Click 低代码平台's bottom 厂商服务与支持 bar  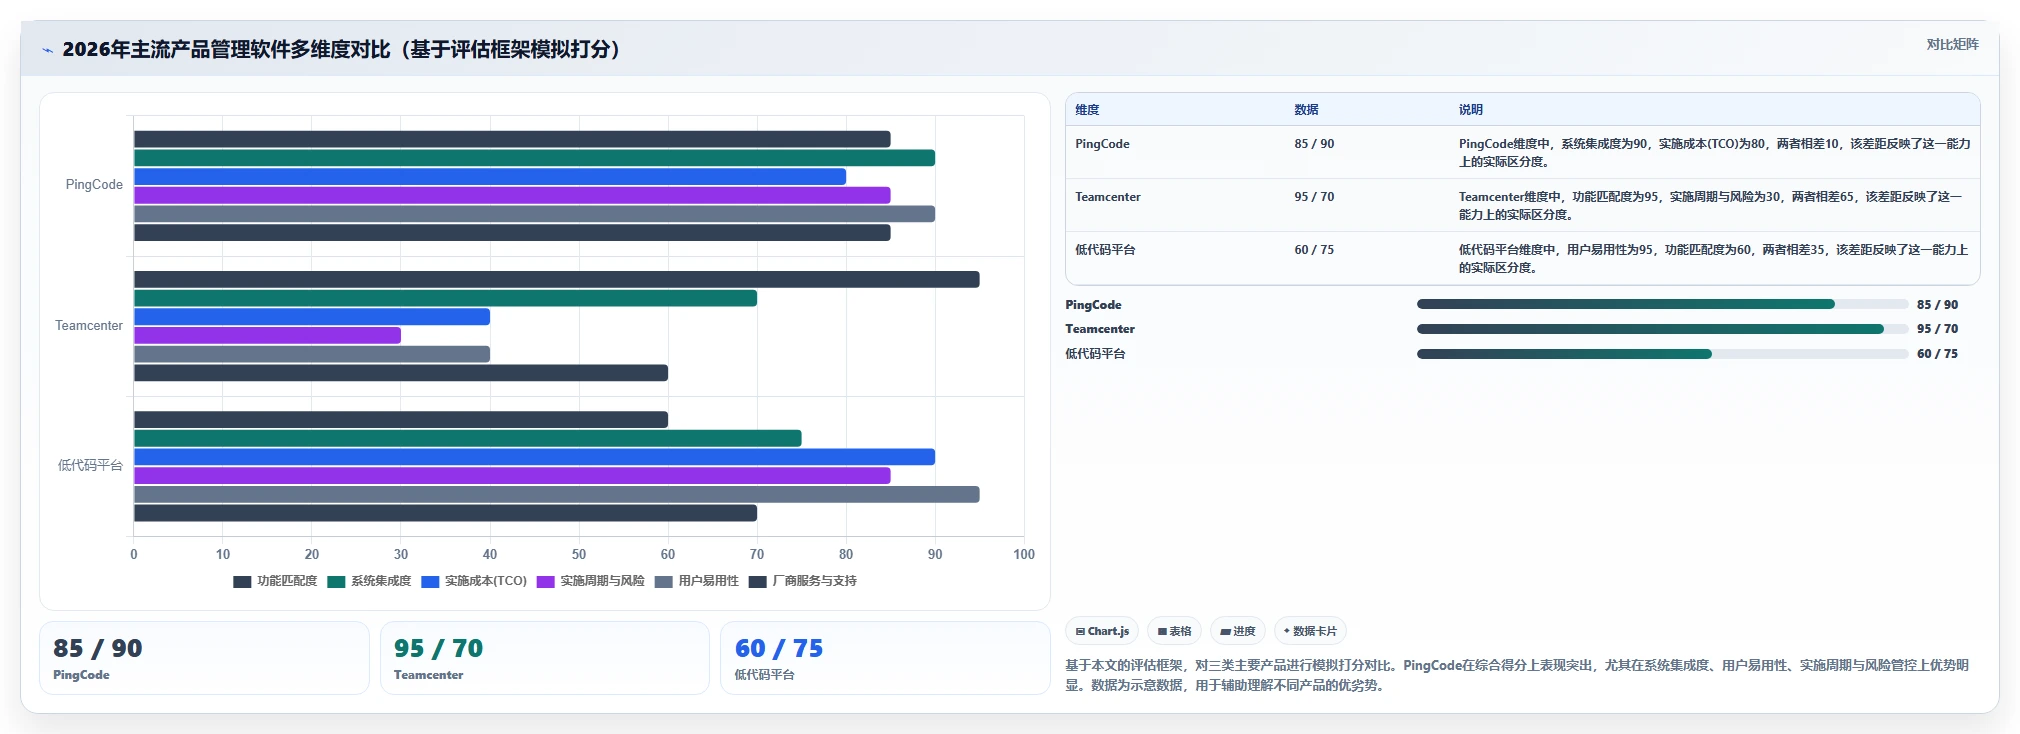pos(445,513)
